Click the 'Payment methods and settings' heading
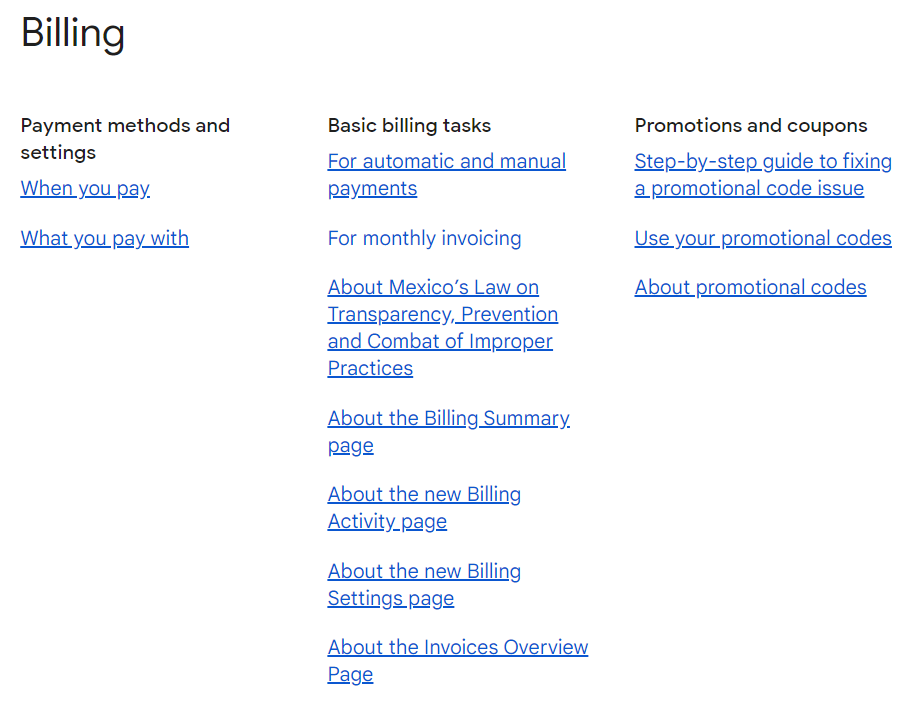The width and height of the screenshot is (907, 704). point(125,139)
